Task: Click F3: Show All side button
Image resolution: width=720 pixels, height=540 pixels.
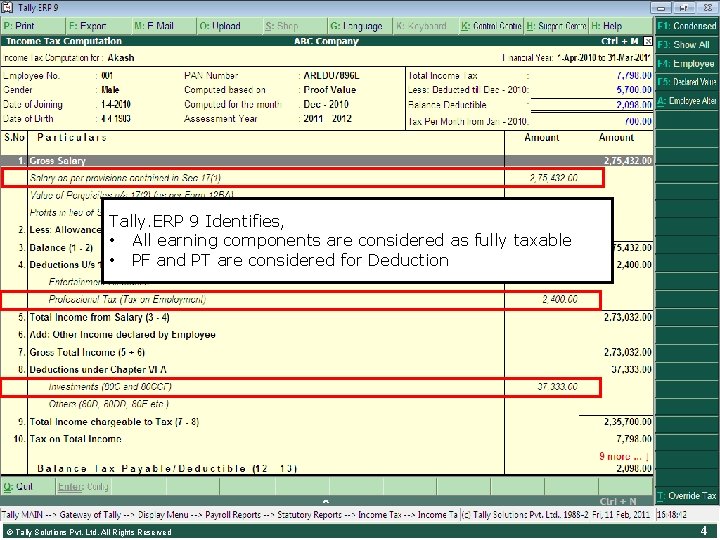Action: (x=686, y=45)
